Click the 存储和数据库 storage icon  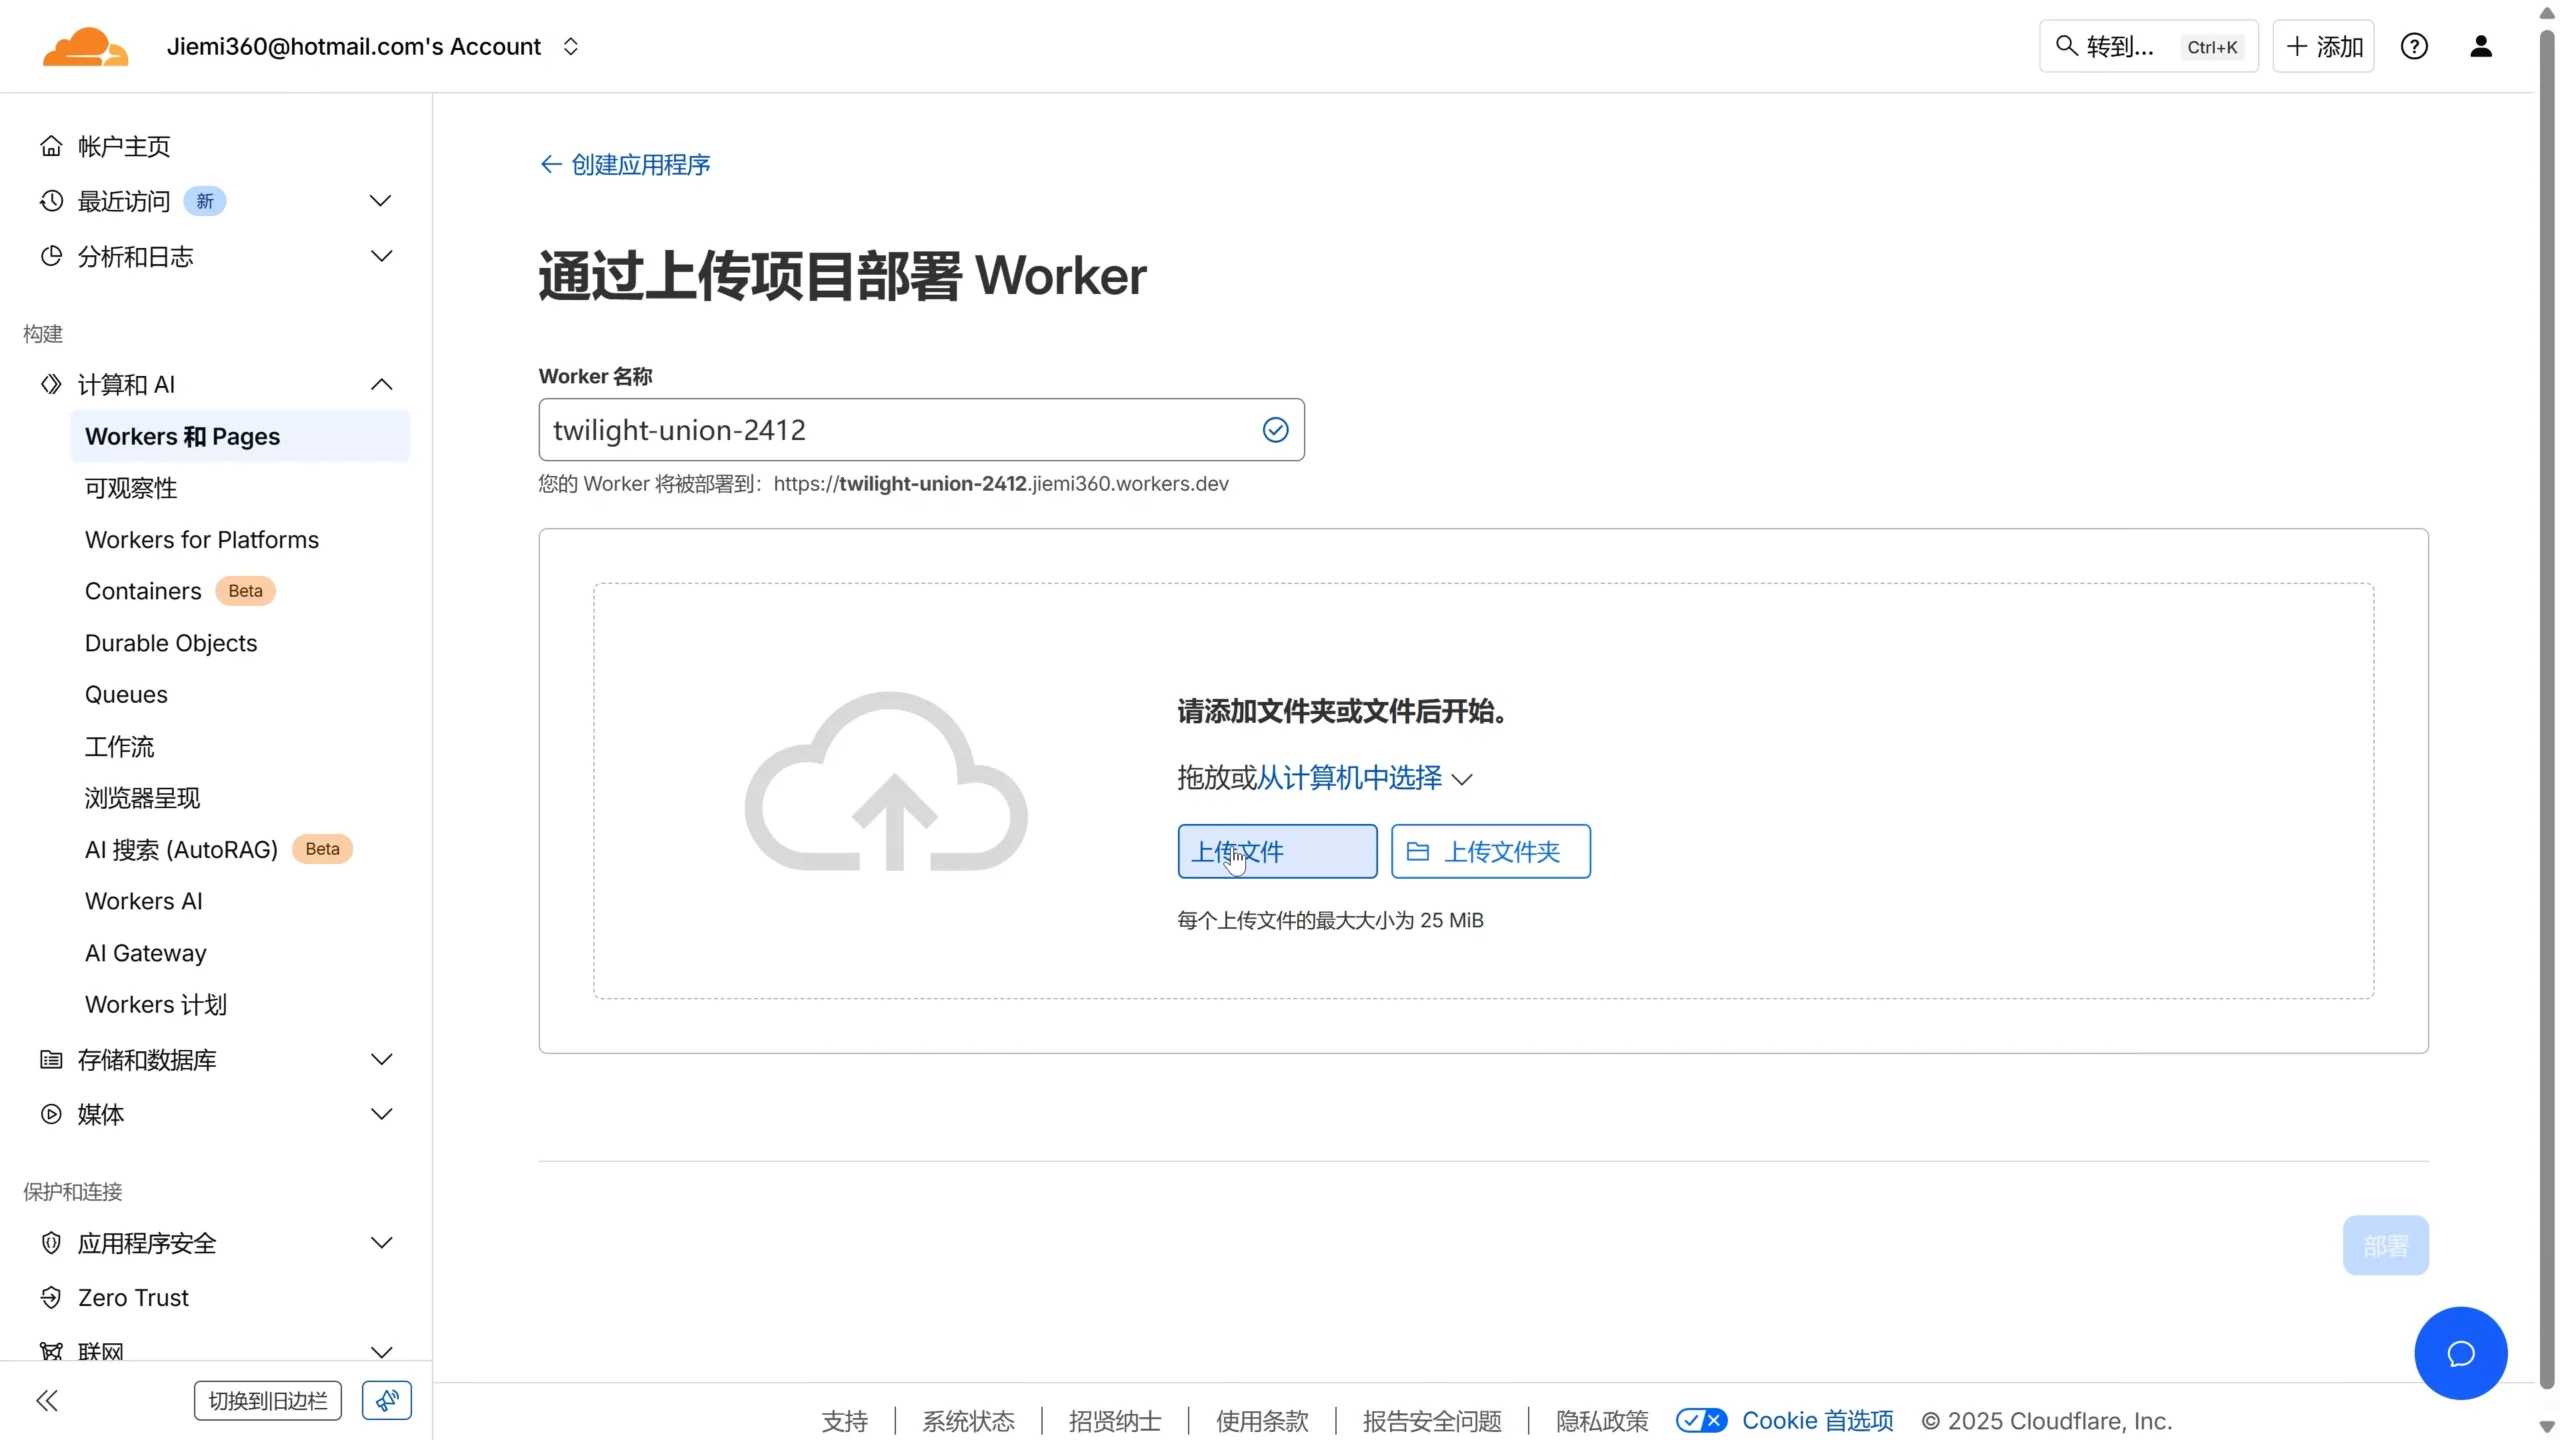tap(49, 1060)
